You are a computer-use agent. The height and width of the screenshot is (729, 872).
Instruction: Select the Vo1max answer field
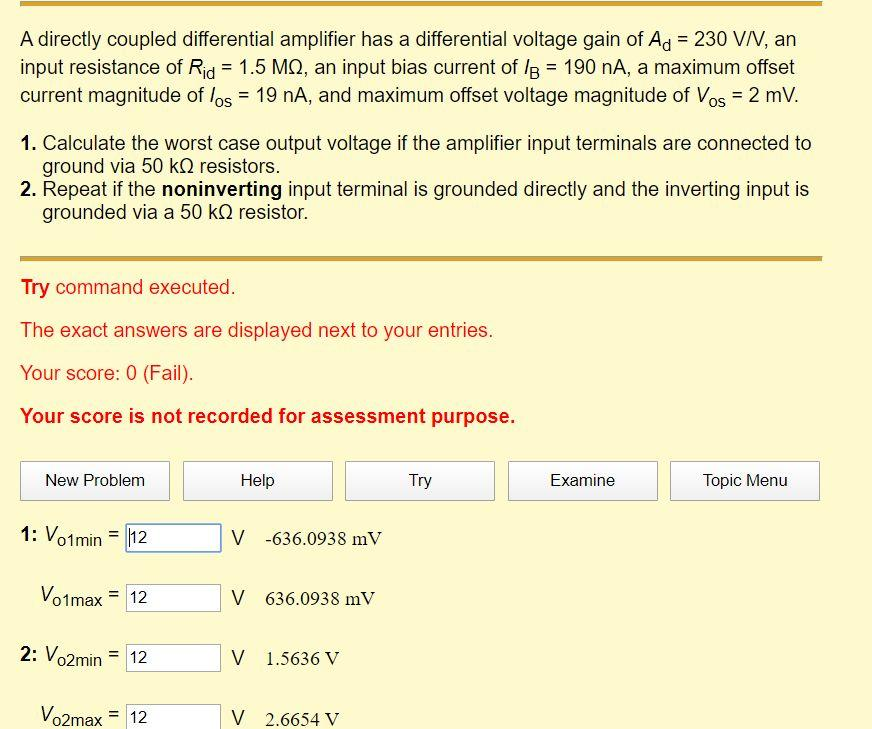pos(174,598)
